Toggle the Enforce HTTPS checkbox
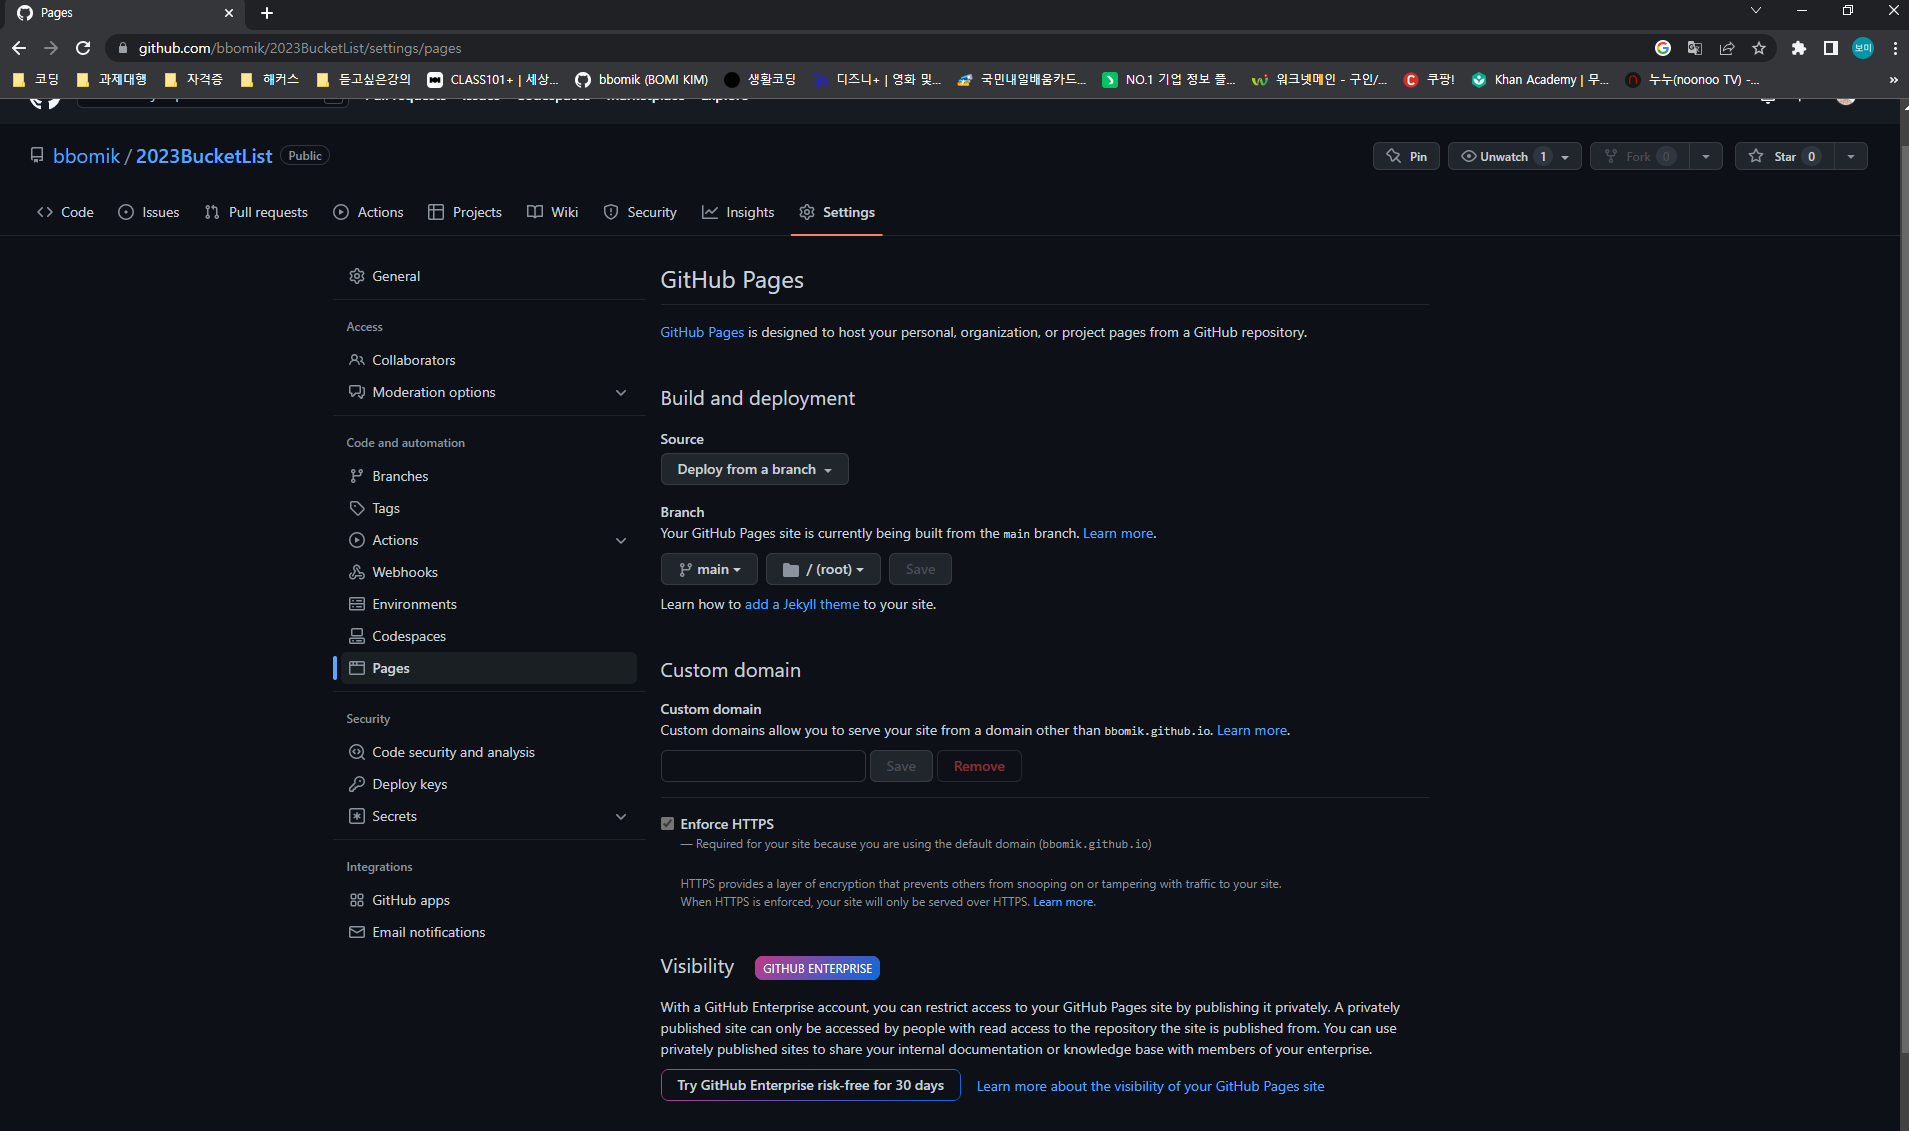The width and height of the screenshot is (1909, 1131). tap(667, 824)
